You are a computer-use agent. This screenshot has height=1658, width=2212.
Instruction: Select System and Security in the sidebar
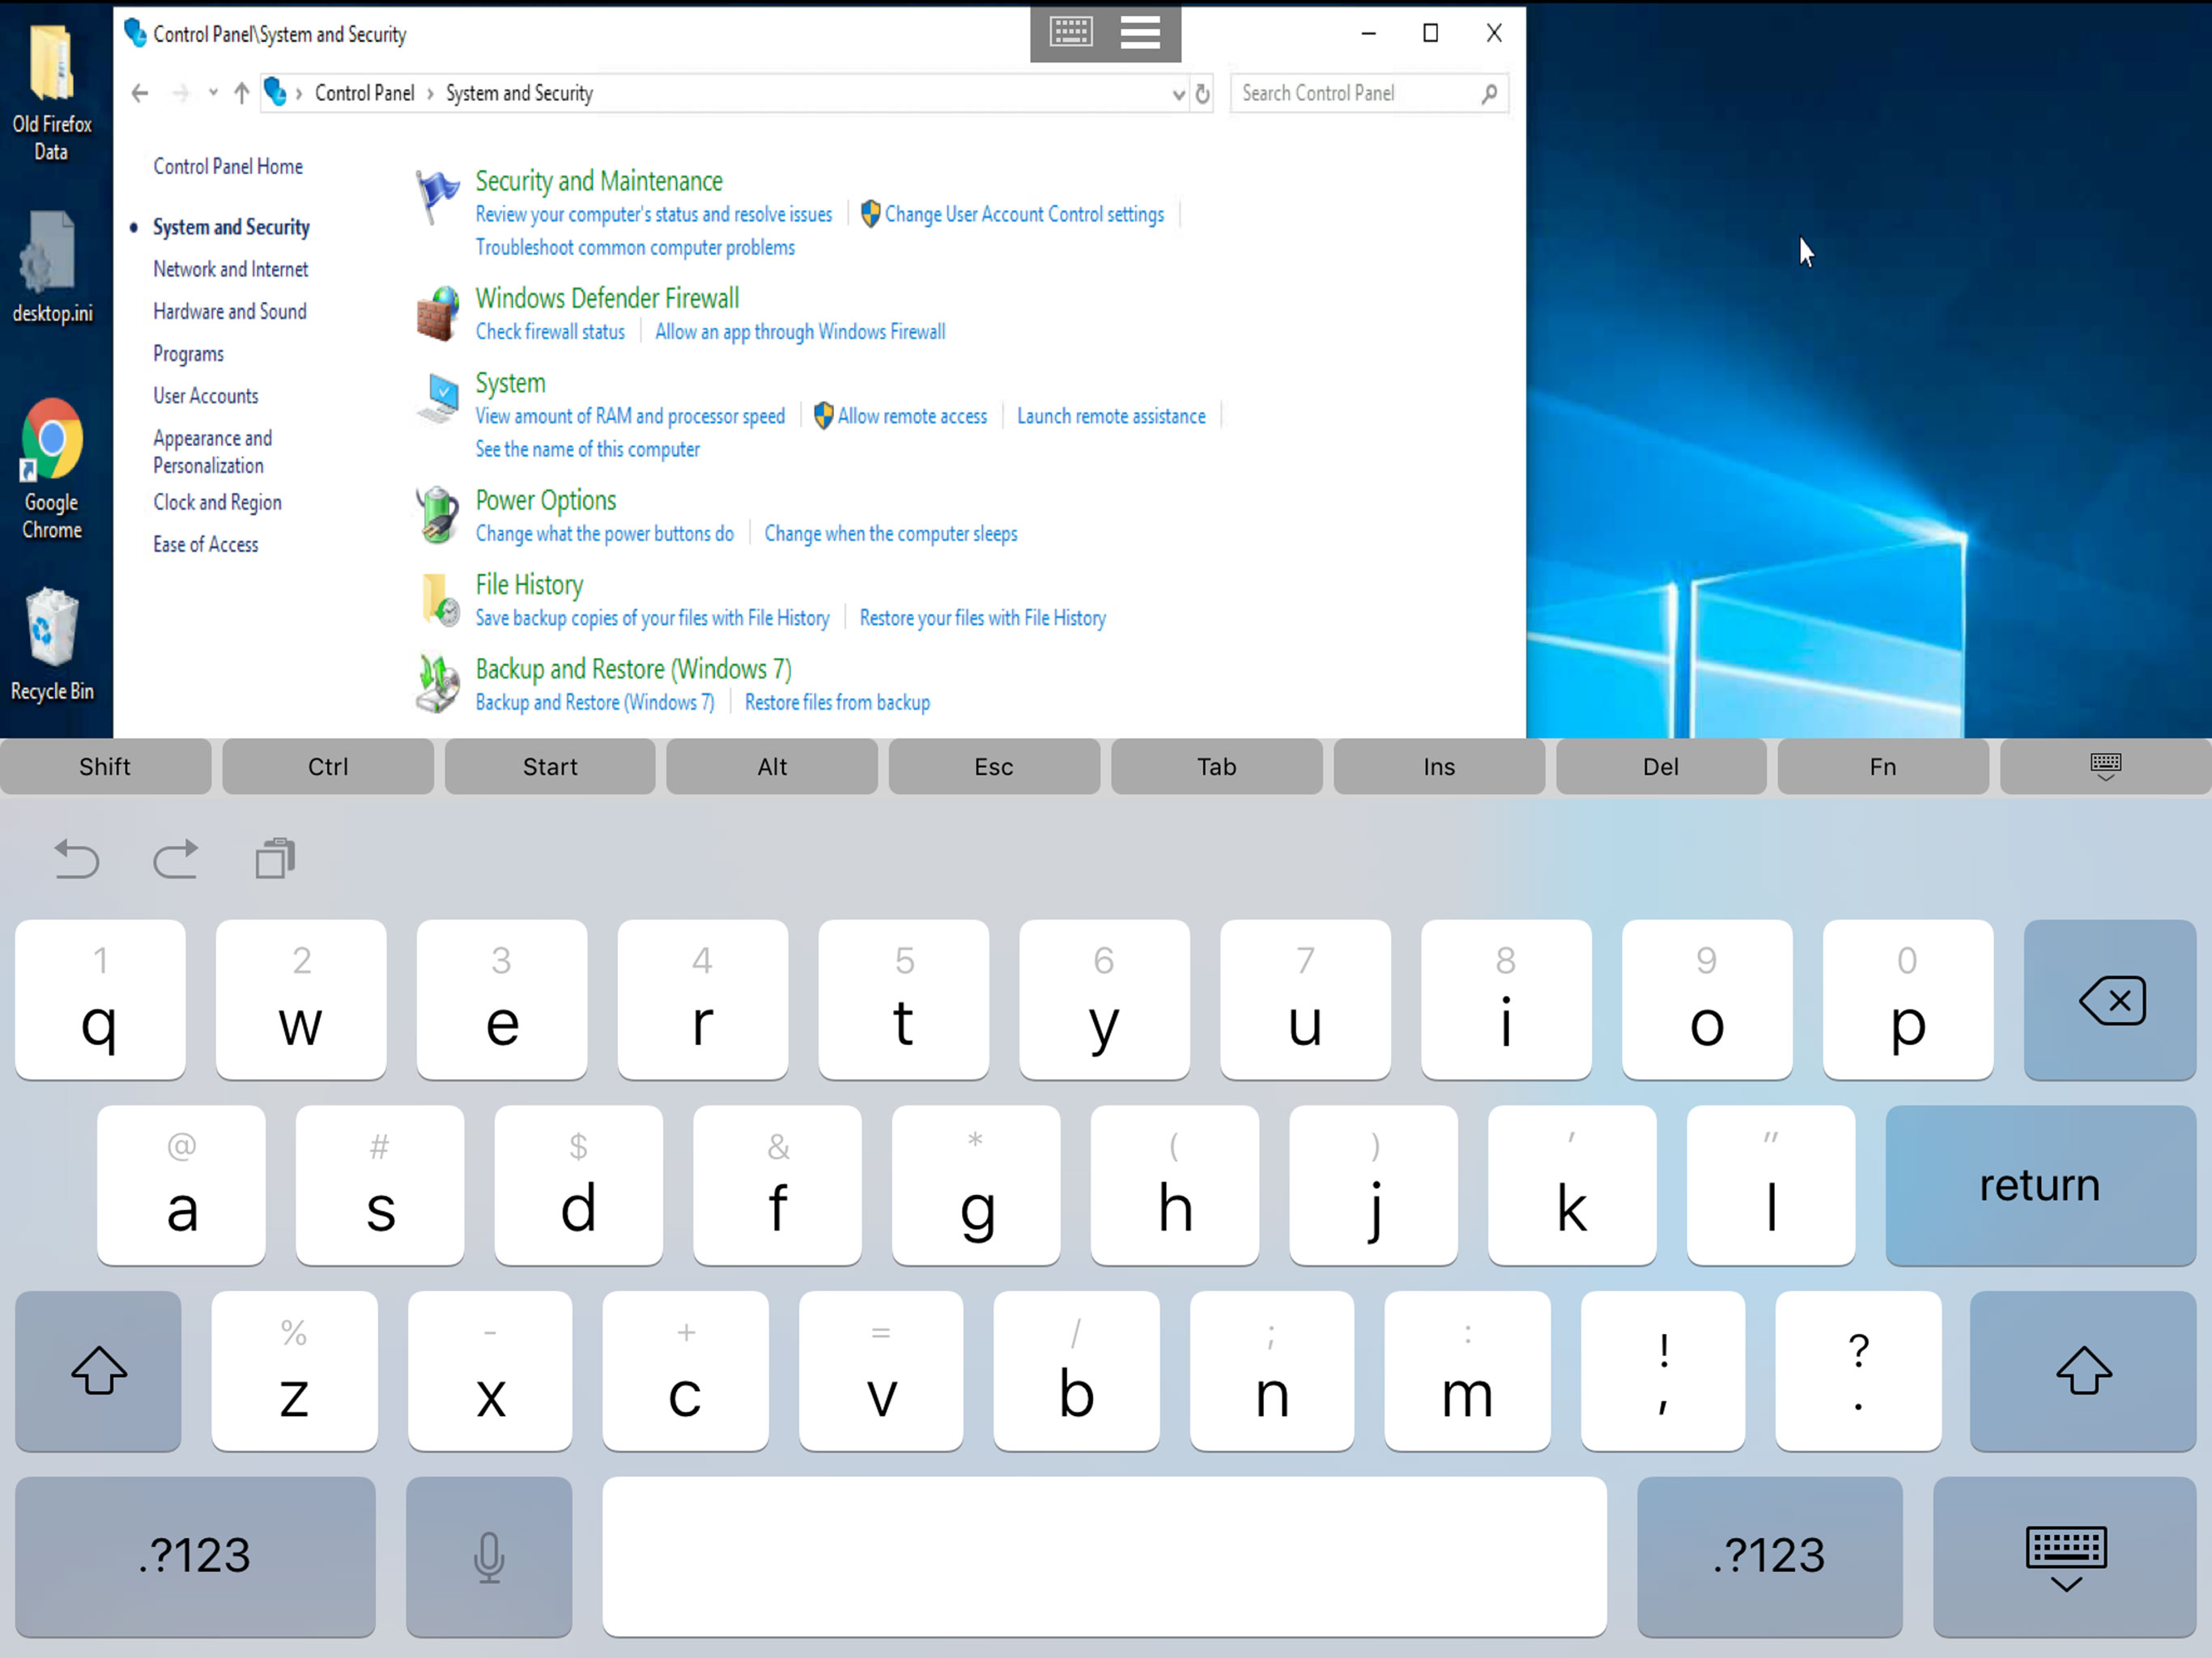(231, 227)
